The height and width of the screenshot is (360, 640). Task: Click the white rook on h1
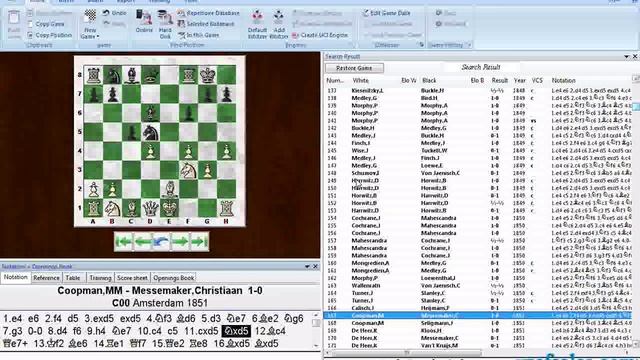[x=227, y=208]
